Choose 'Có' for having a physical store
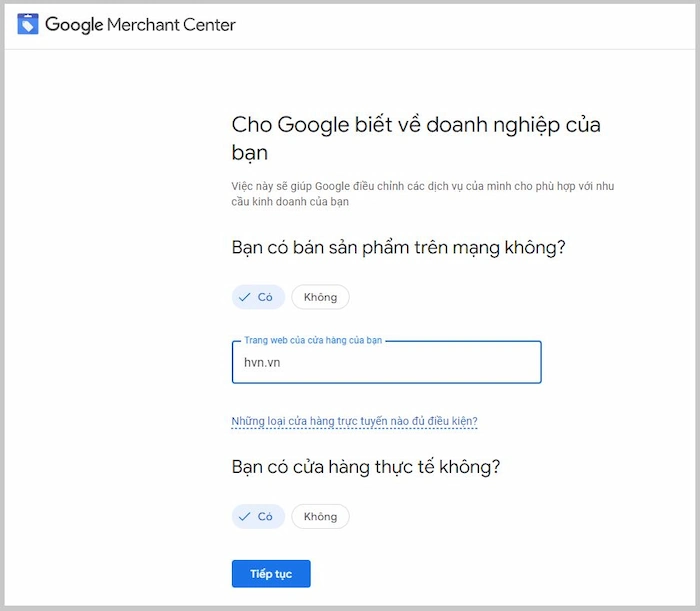Viewport: 700px width, 611px height. coord(259,516)
